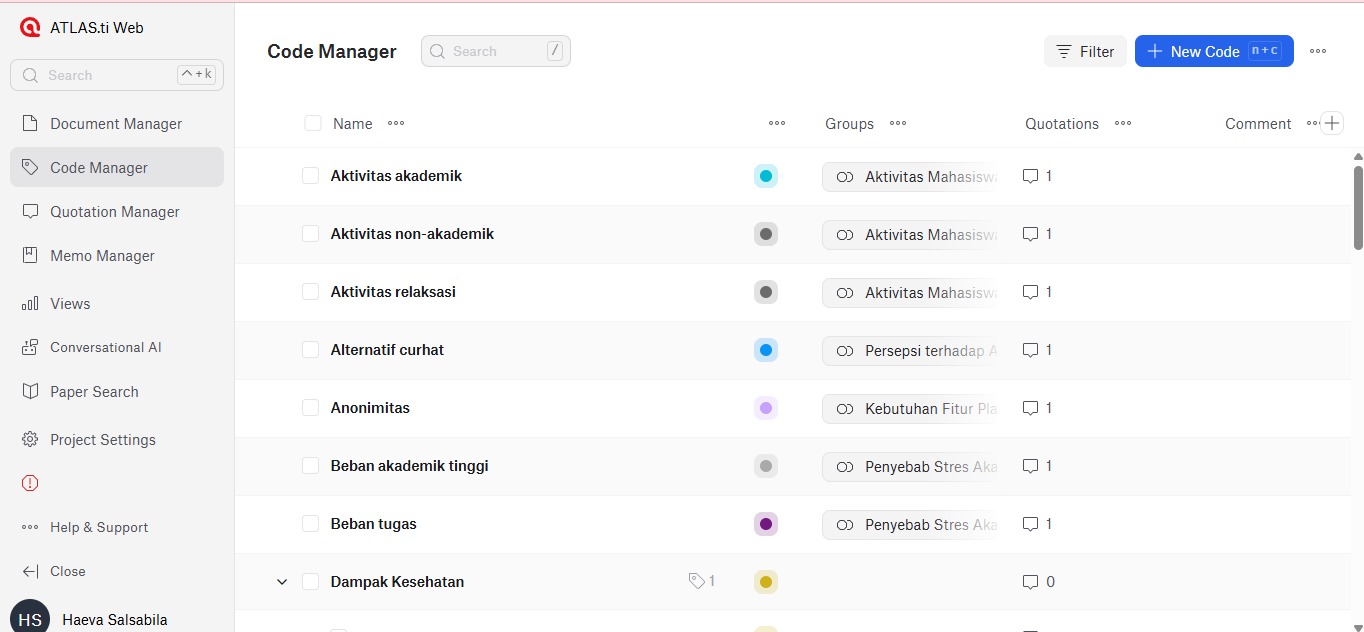
Task: Click quotation count icon for Aktivitas akademik
Action: (1031, 176)
